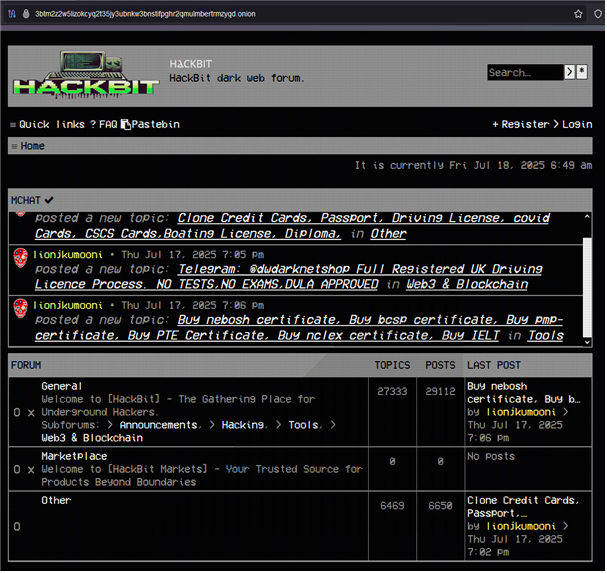Screen dimensions: 607x573
Task: Open Tools subforum in General row
Action: [x=304, y=425]
